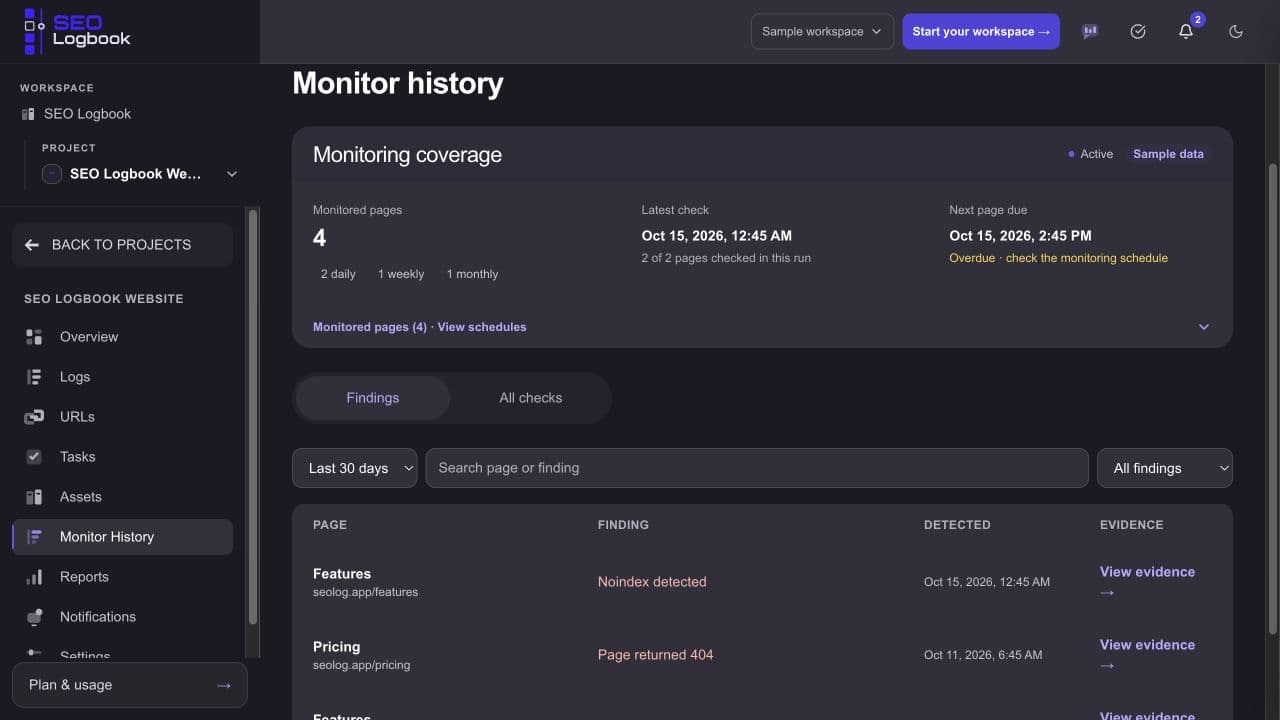Switch to the All checks tab

[x=531, y=398]
